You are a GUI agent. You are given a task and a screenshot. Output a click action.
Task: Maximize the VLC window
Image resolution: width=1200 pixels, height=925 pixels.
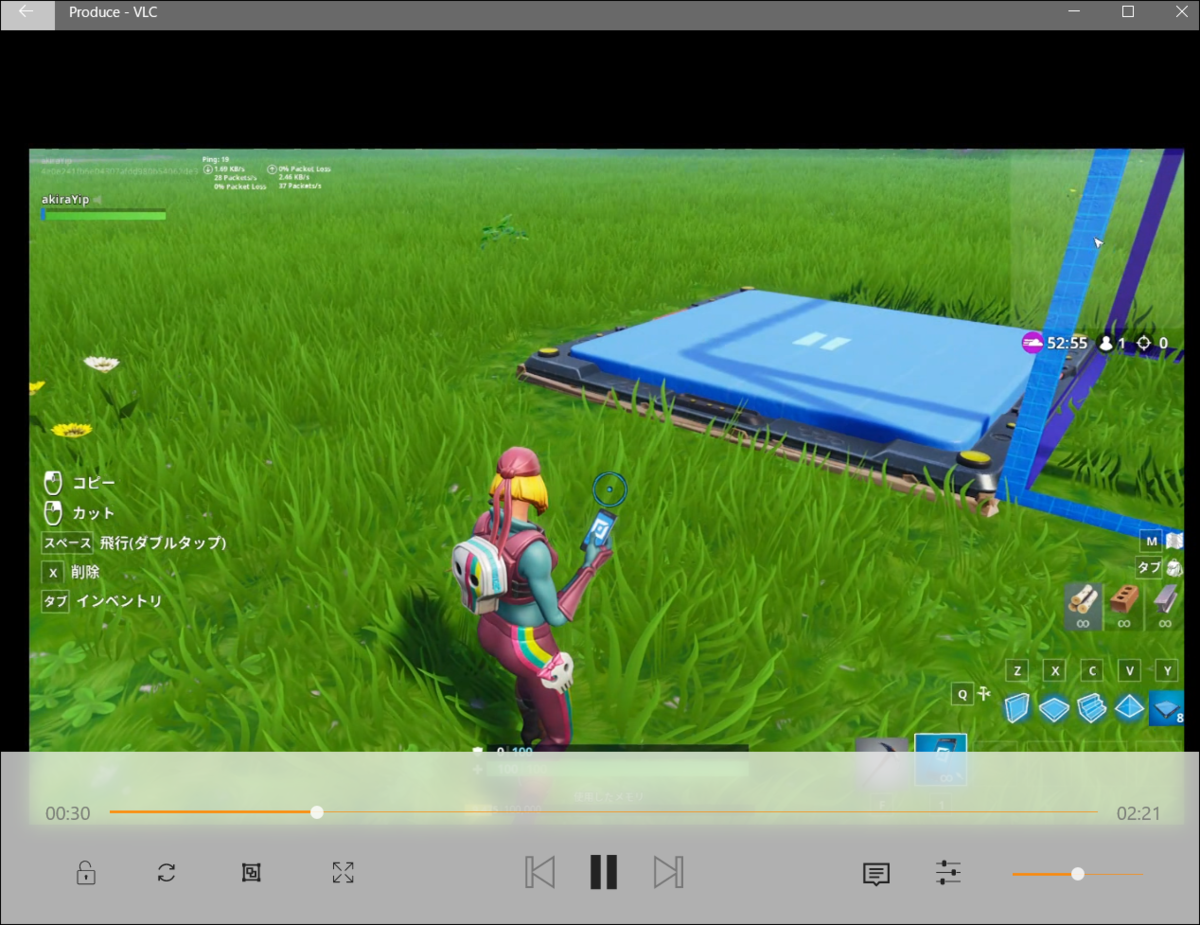coord(1128,12)
